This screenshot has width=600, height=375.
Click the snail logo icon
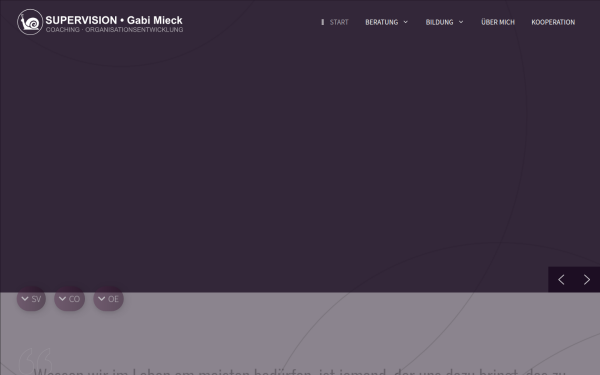point(30,22)
